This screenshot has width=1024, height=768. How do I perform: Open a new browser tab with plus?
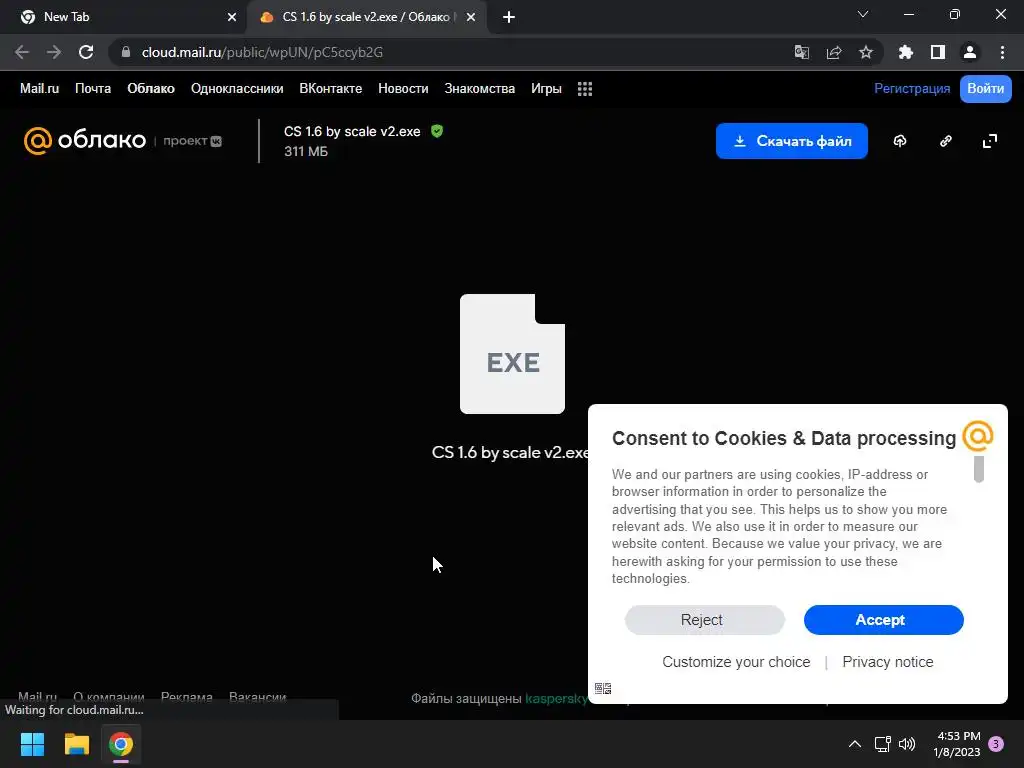[509, 17]
